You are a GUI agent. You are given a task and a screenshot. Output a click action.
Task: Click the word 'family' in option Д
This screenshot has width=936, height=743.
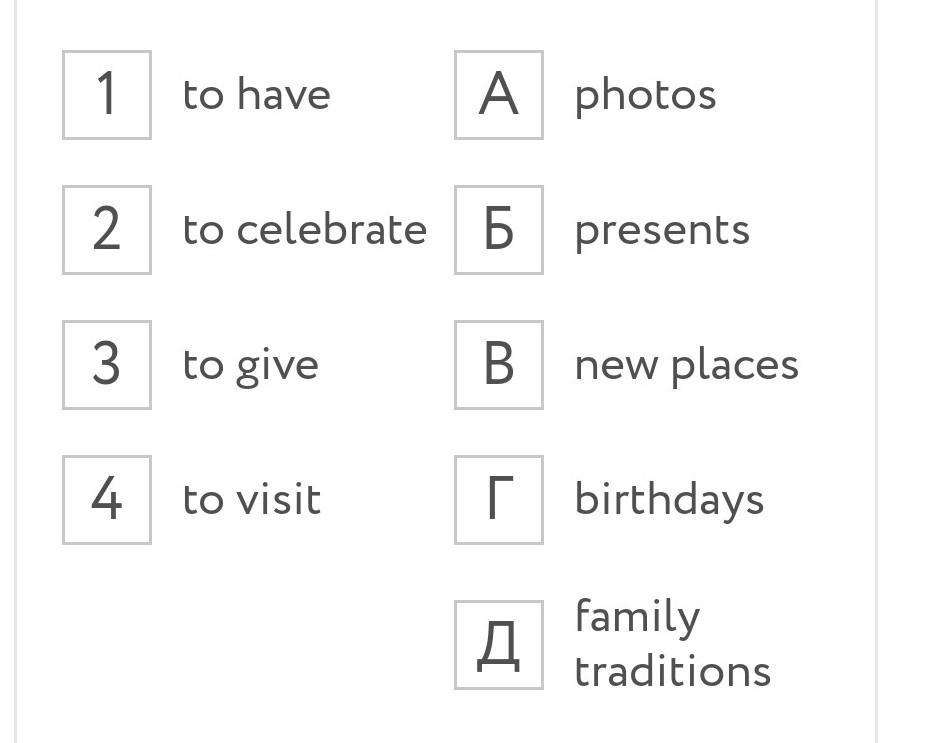pos(637,618)
